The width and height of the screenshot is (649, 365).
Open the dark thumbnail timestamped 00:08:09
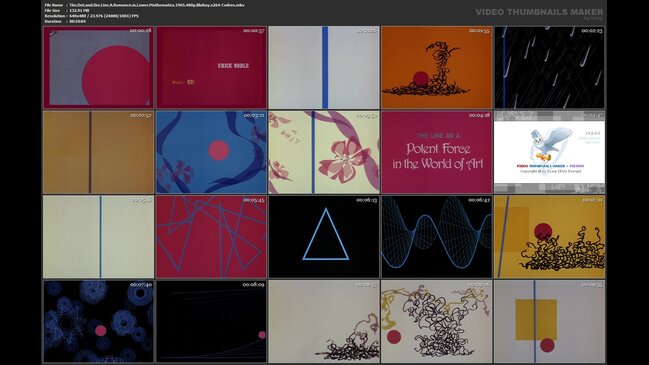click(211, 322)
